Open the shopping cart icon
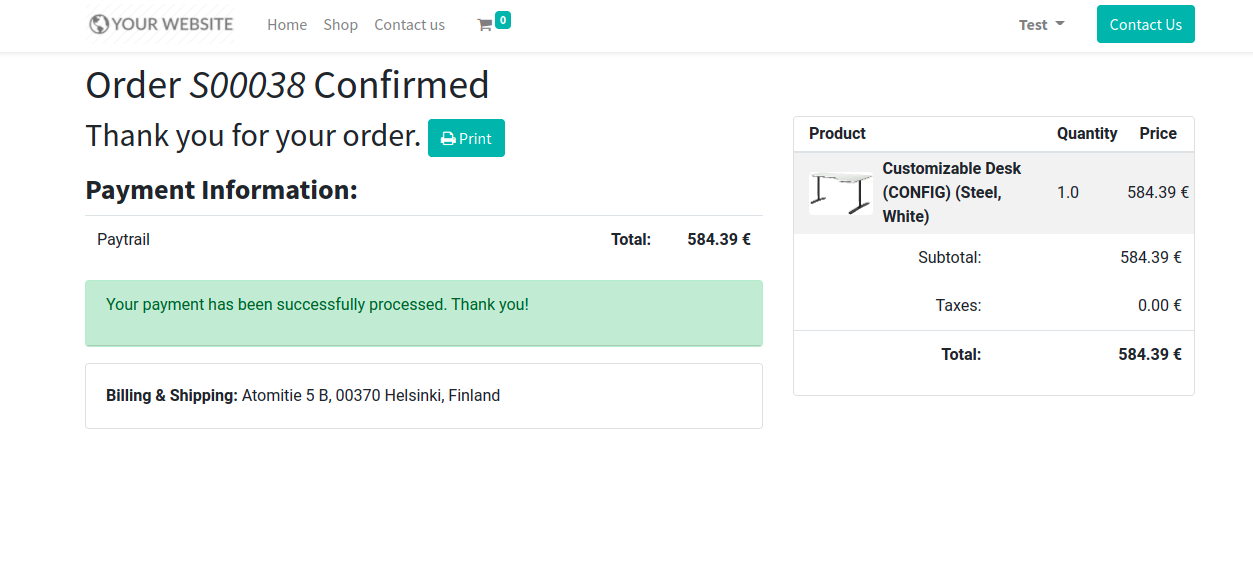 tap(485, 25)
